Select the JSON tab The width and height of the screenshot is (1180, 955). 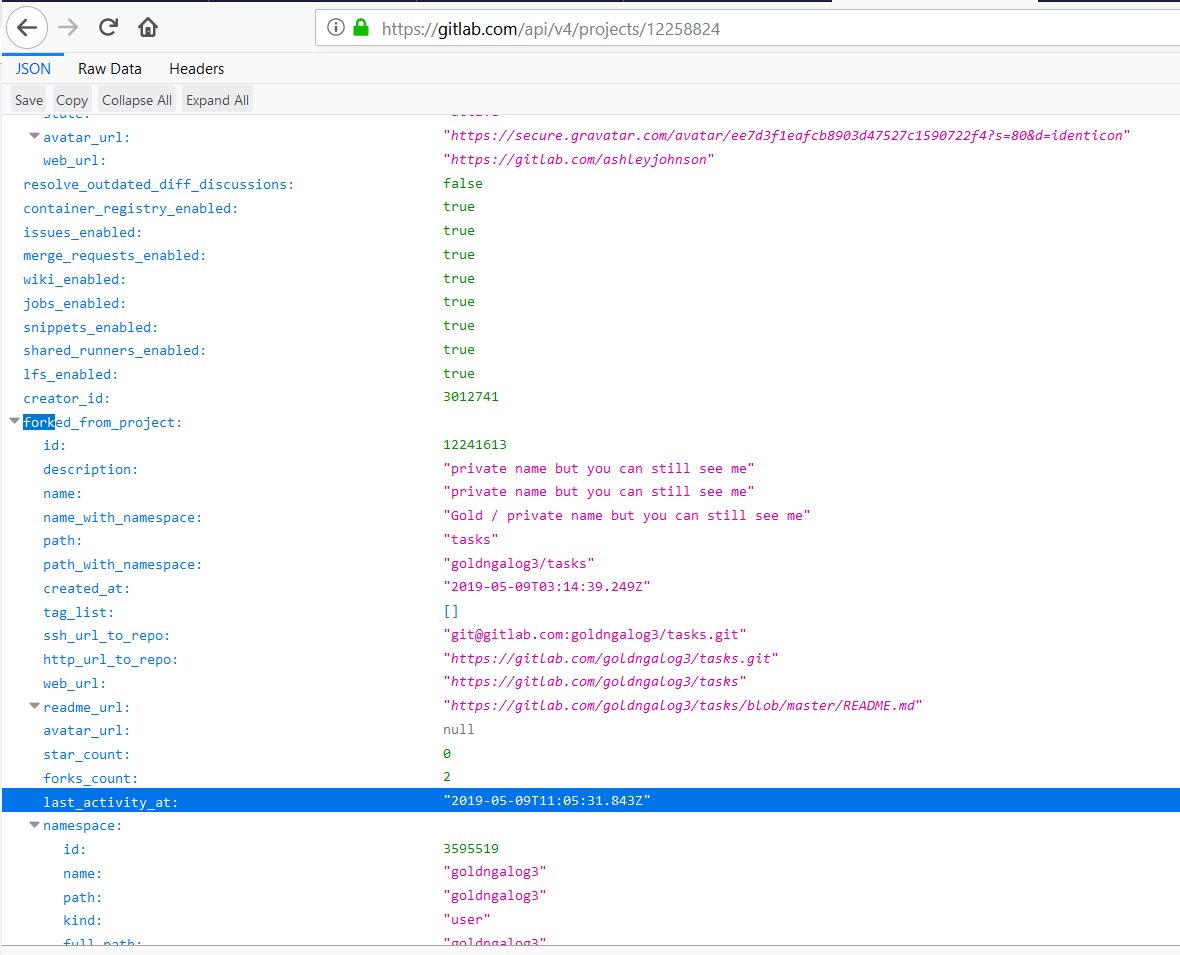pos(33,69)
